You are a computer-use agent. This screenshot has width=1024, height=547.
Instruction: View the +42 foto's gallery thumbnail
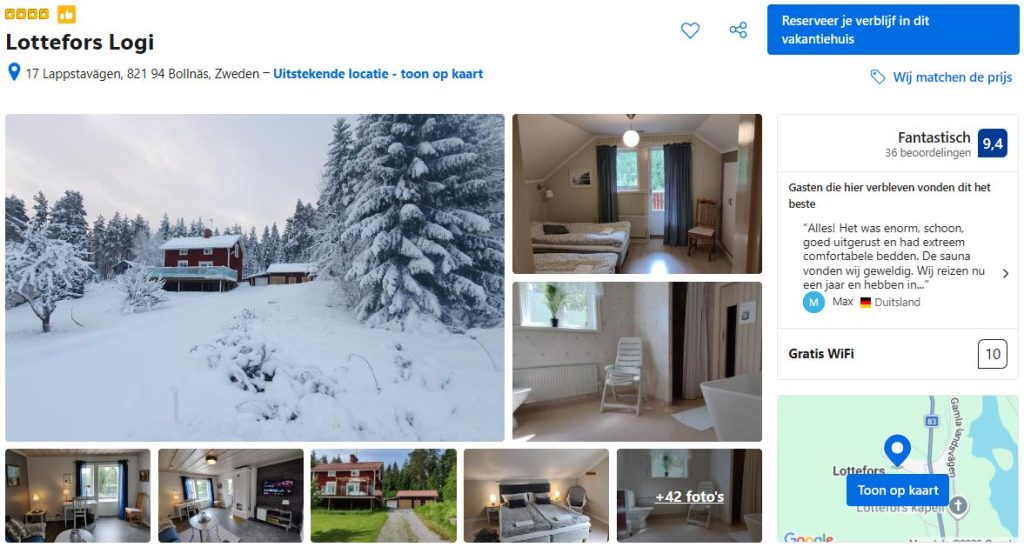click(689, 495)
